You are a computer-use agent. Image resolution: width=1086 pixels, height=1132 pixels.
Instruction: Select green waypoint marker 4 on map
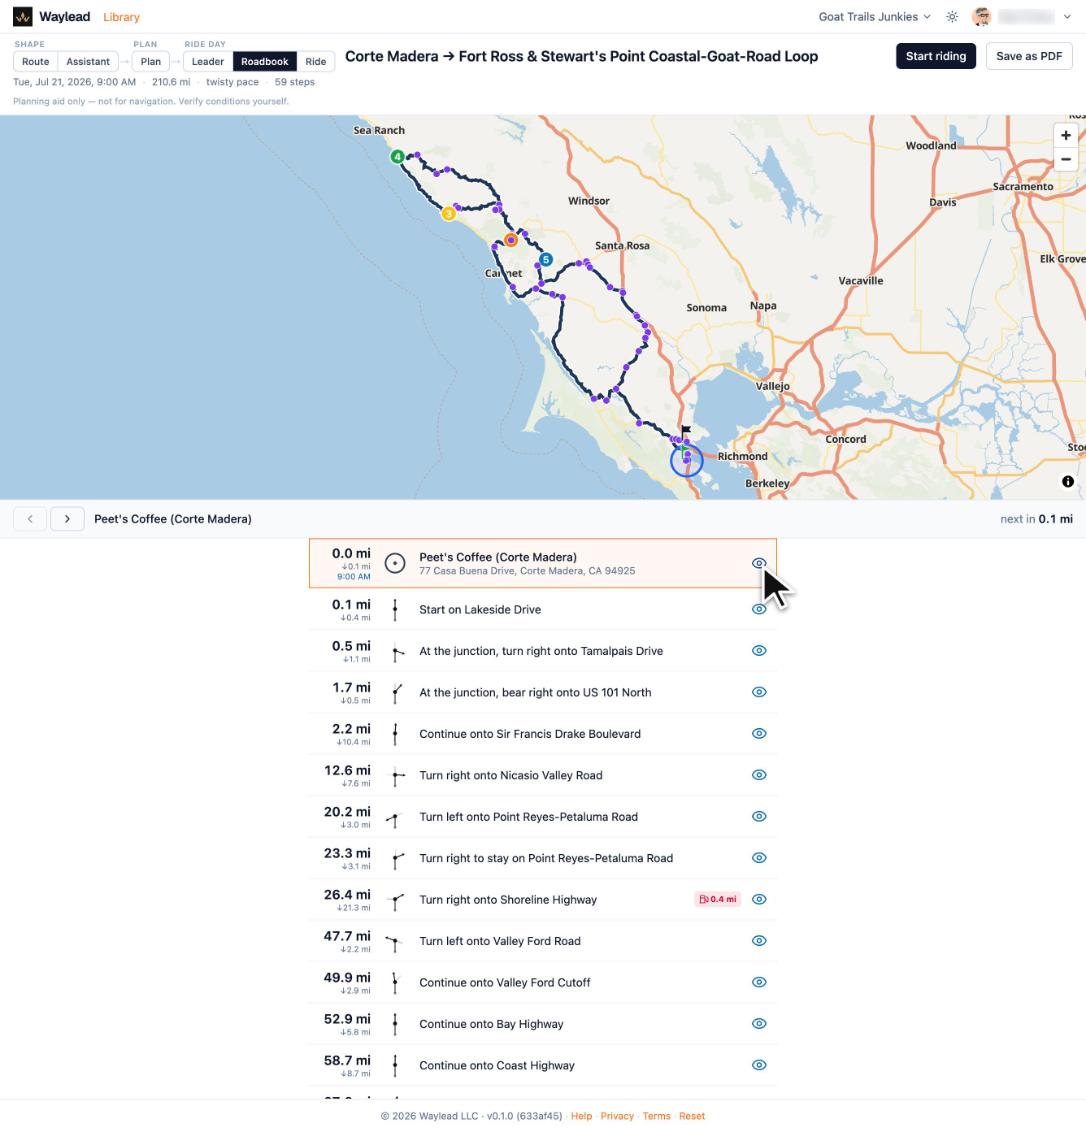[397, 157]
